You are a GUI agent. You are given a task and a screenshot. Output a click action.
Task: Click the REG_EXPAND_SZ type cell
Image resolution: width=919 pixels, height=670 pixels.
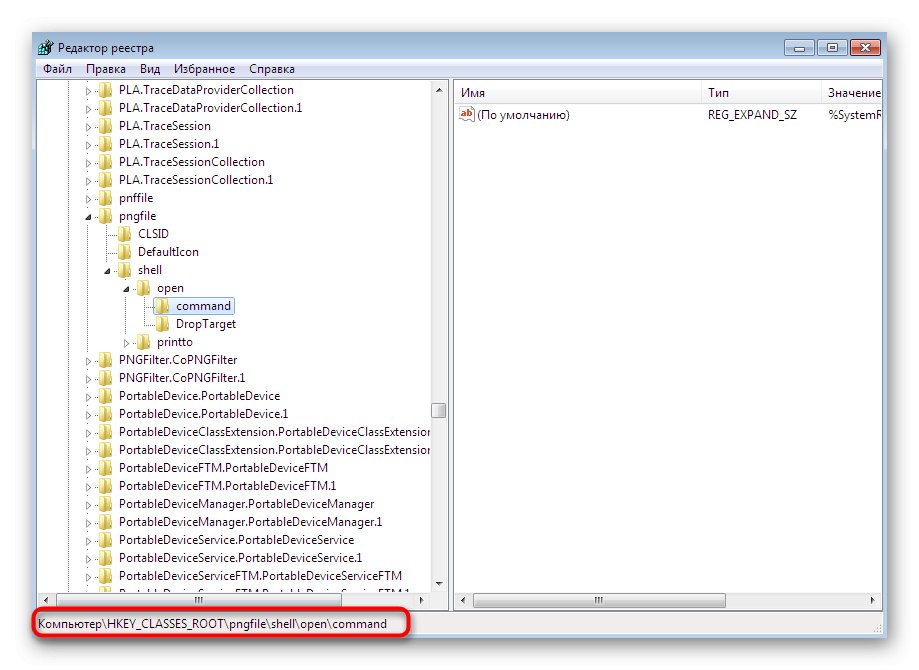pos(752,115)
